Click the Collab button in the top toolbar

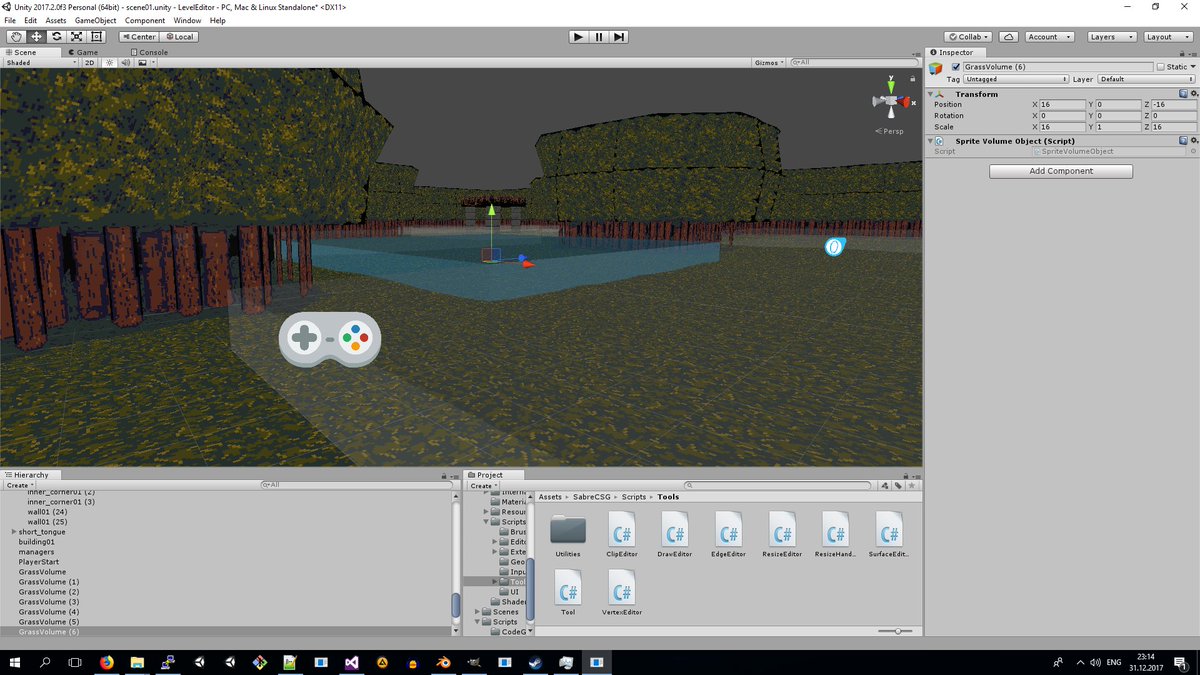pos(966,36)
